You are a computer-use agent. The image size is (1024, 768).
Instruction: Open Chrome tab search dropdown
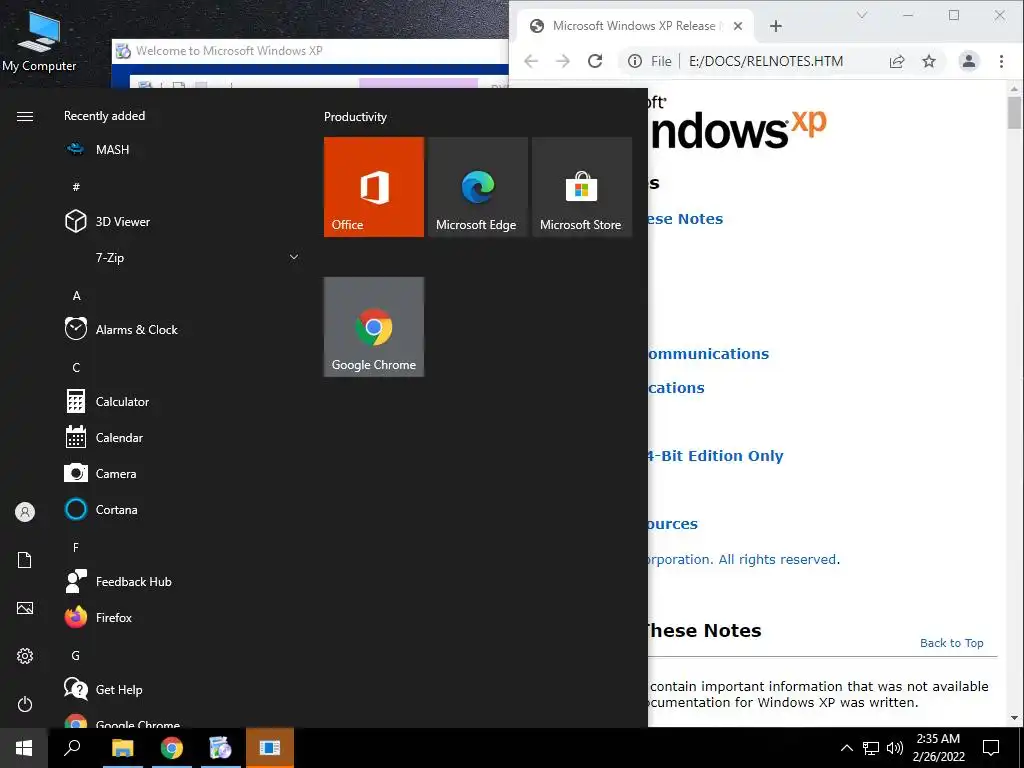tap(862, 15)
